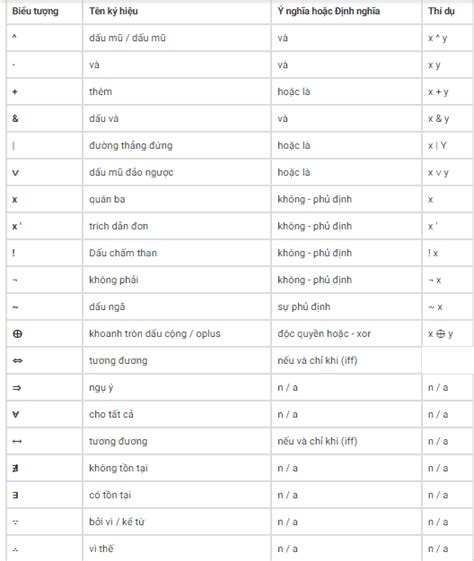Image resolution: width=474 pixels, height=561 pixels.
Task: Click the ↔ left-right arrow symbol
Action: pos(17,442)
